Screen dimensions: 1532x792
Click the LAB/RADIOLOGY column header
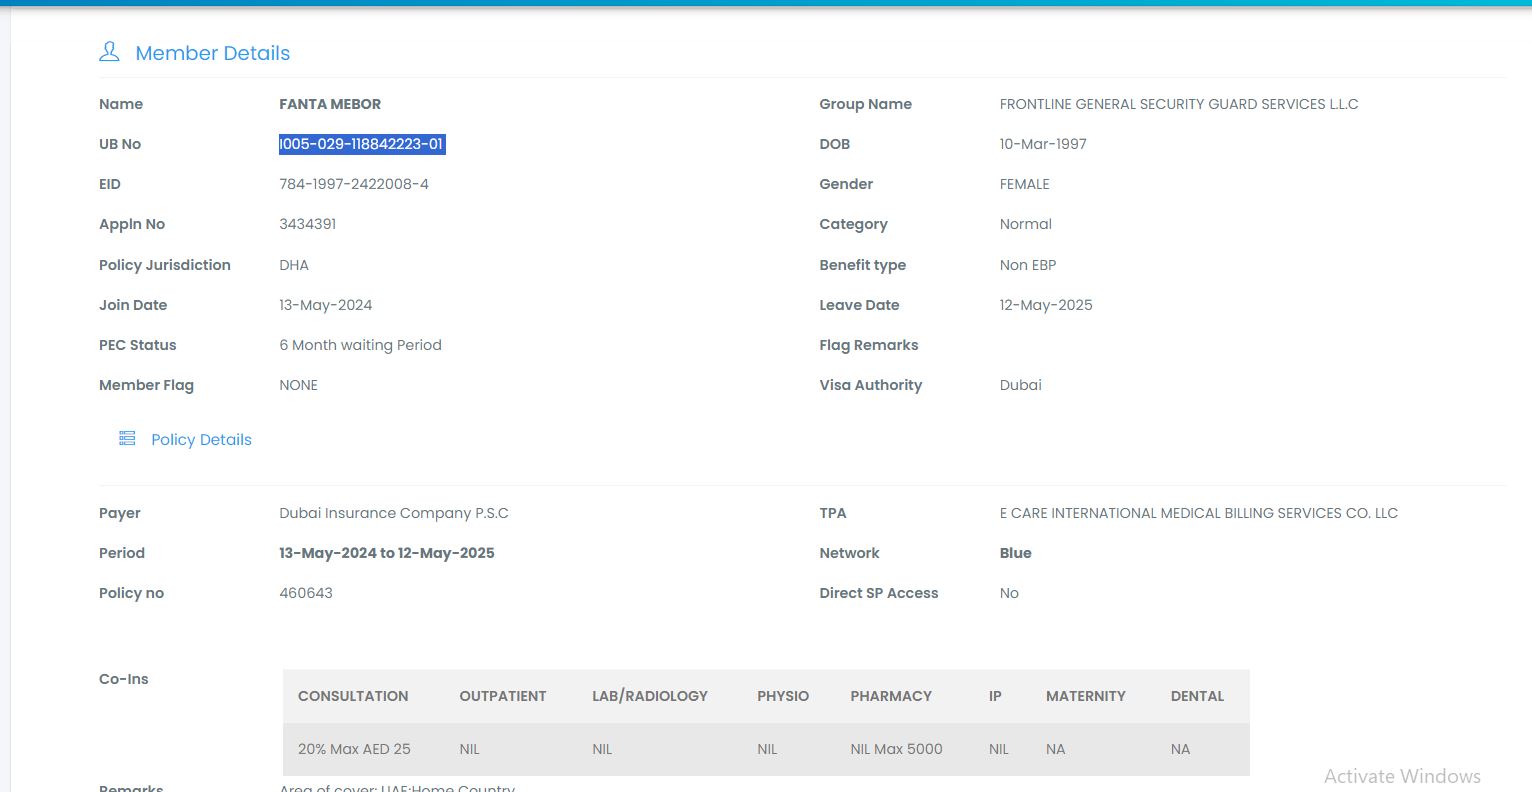(649, 696)
